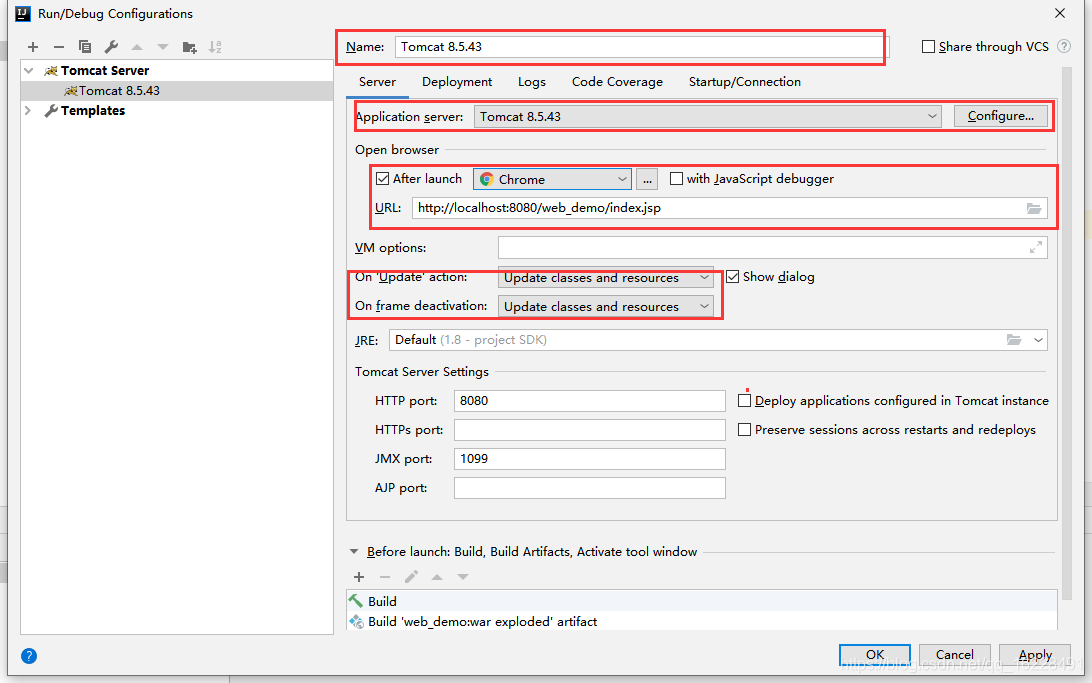This screenshot has height=683, width=1092.
Task: Add new configuration with plus icon
Action: (33, 47)
